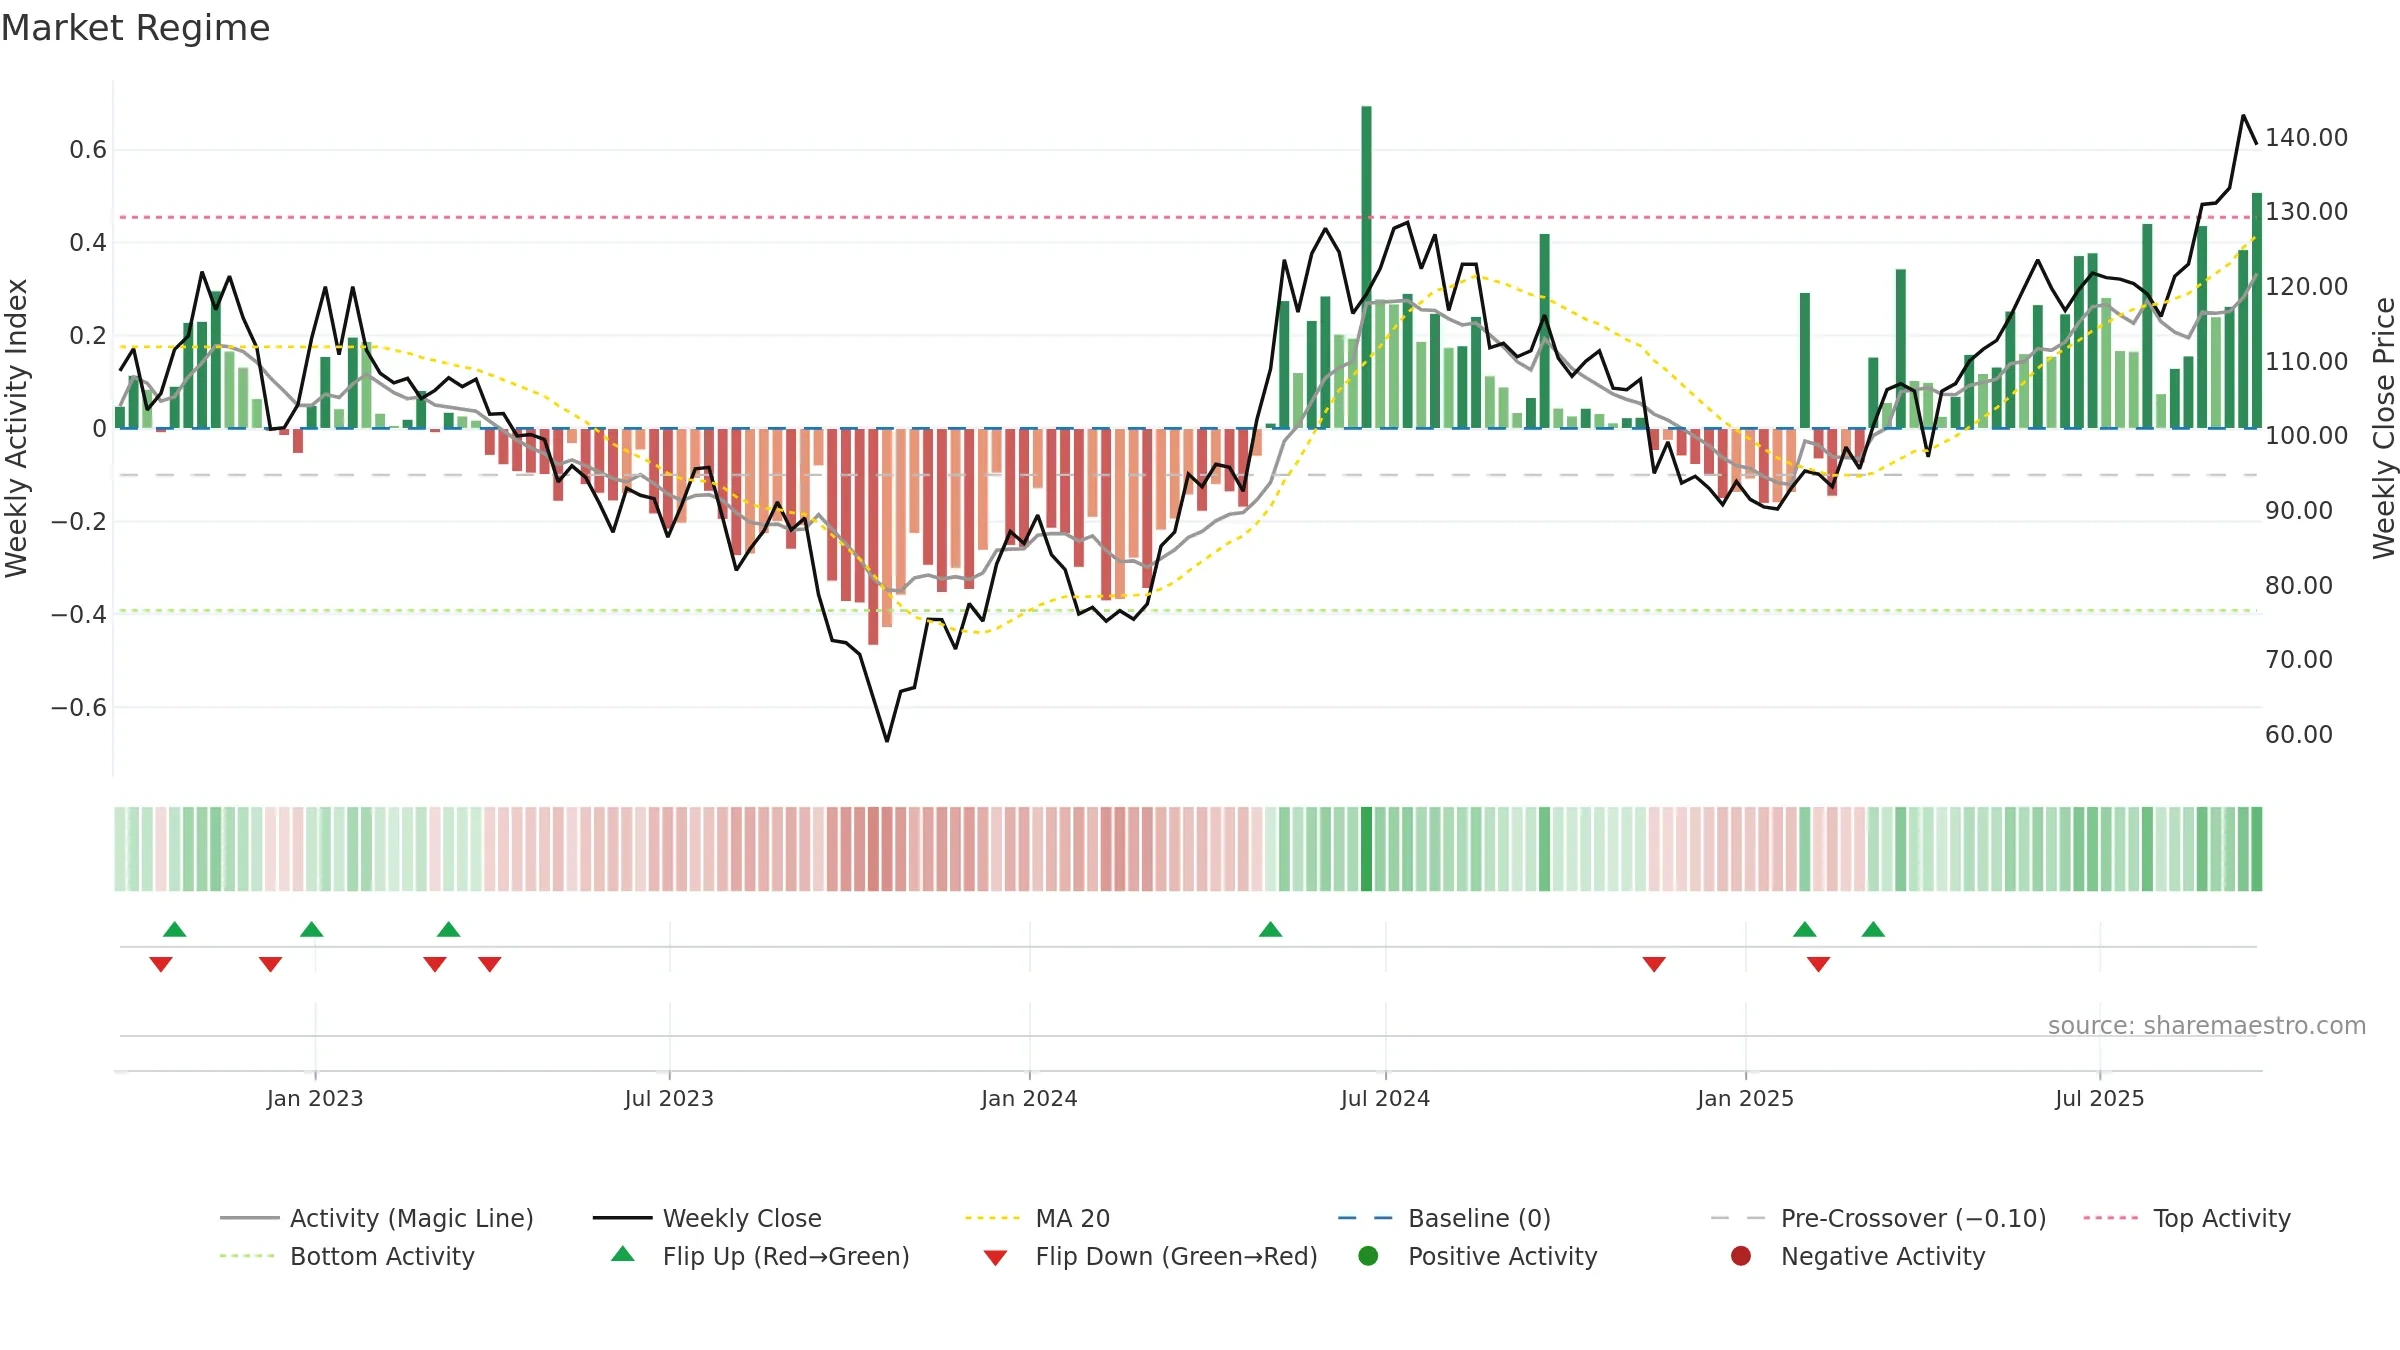The width and height of the screenshot is (2400, 1350).
Task: Click the rightmost green activity bar
Action: tap(2257, 311)
